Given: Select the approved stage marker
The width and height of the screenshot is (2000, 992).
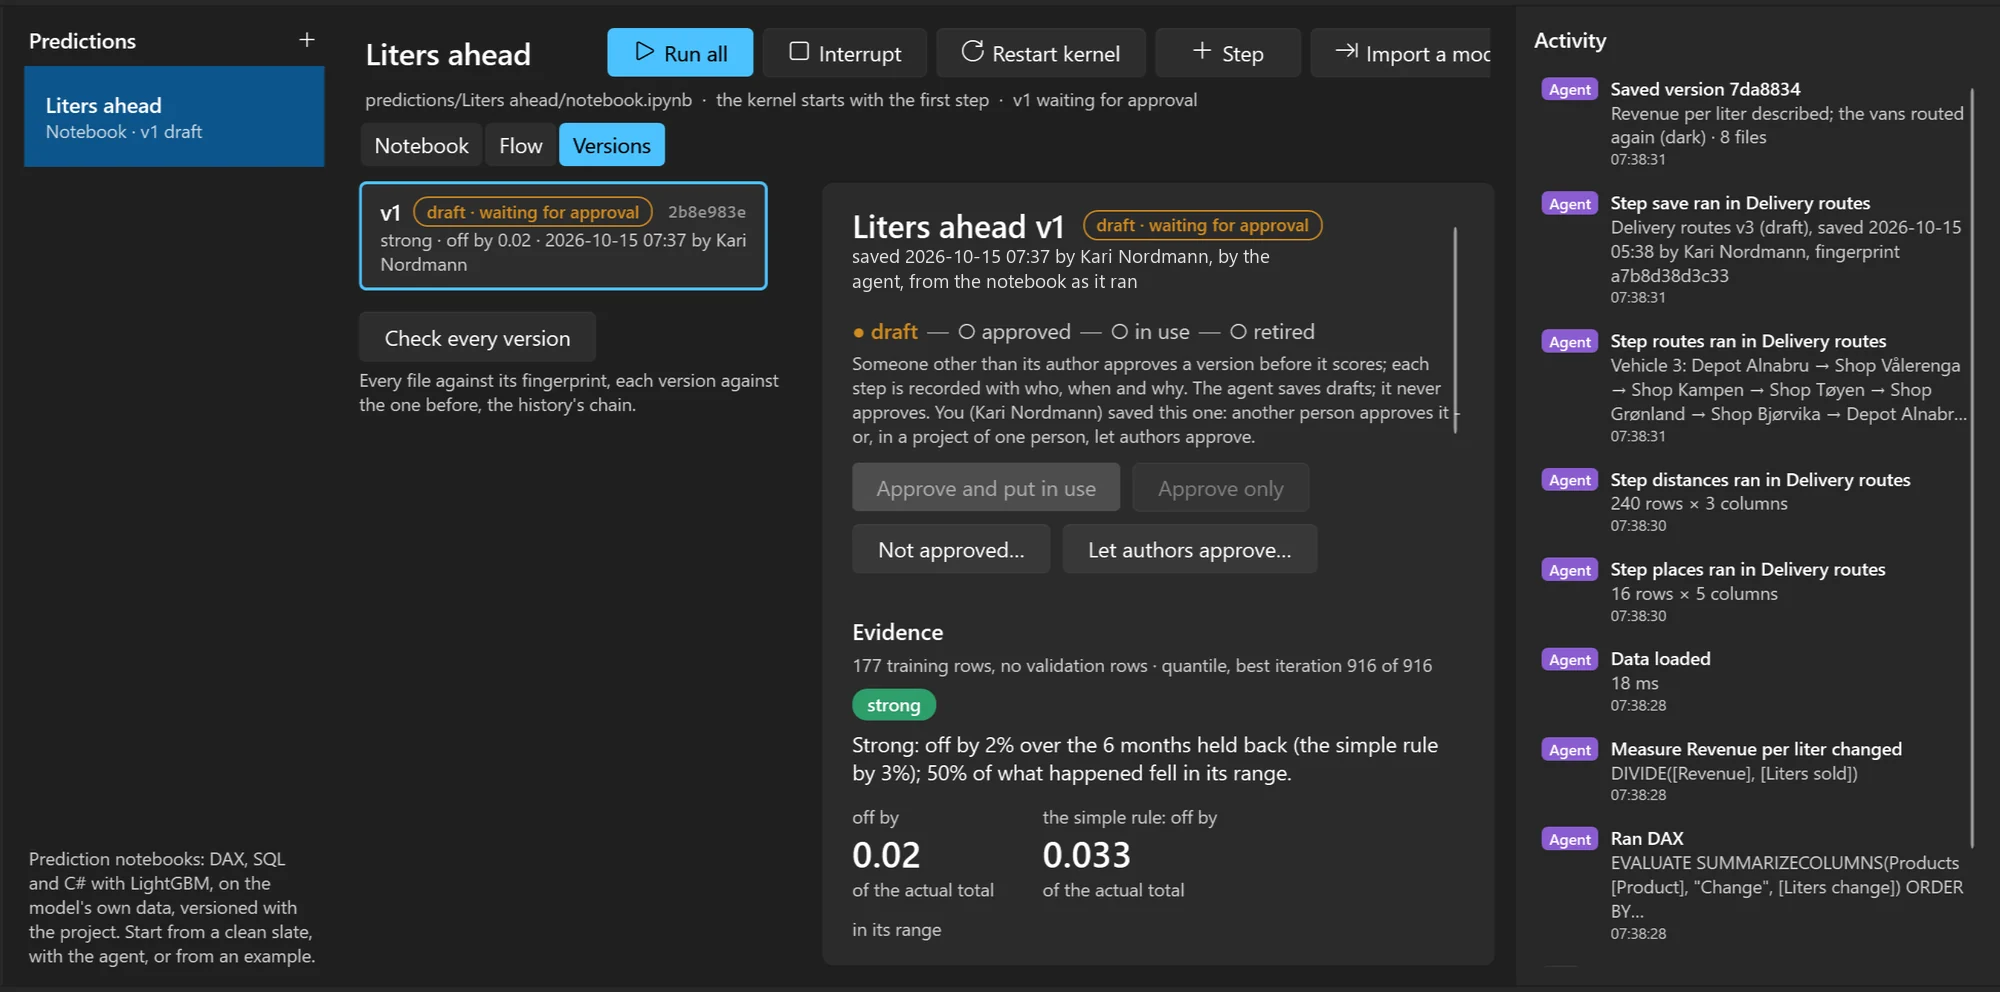Looking at the screenshot, I should 1015,331.
